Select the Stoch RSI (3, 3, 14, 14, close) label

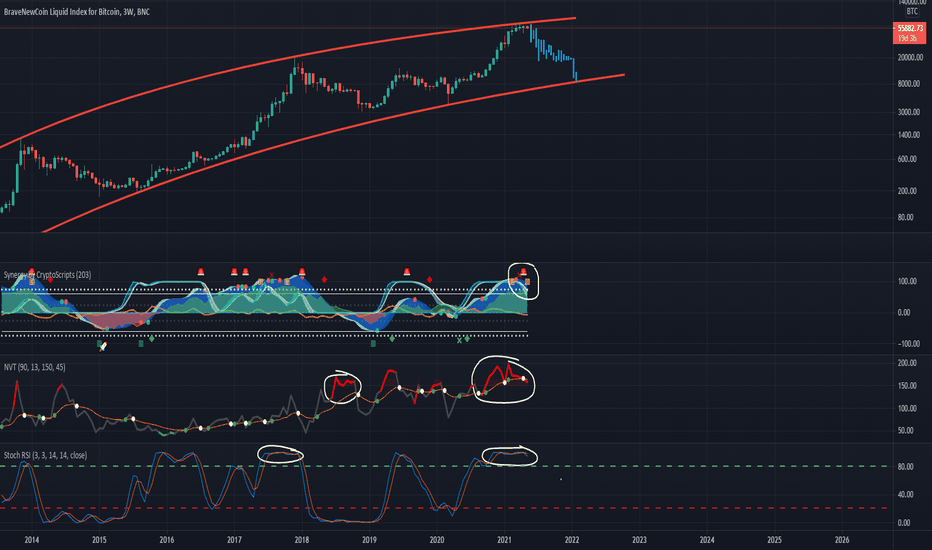[45, 455]
